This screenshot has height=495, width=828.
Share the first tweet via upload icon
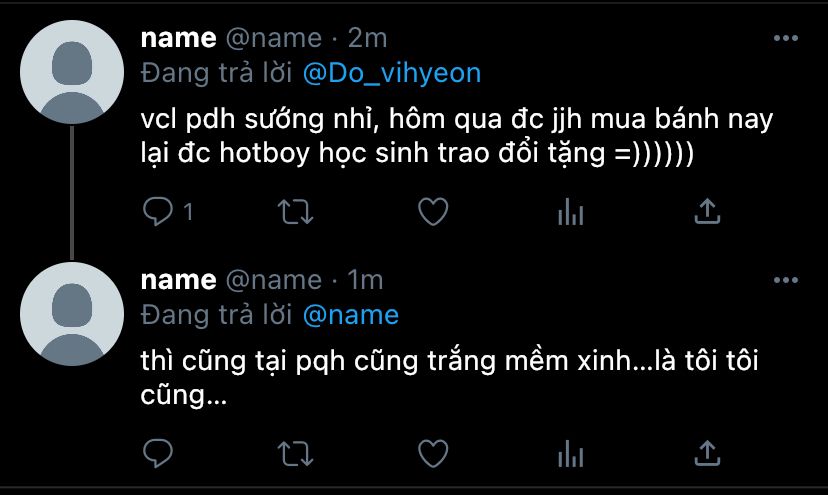707,211
